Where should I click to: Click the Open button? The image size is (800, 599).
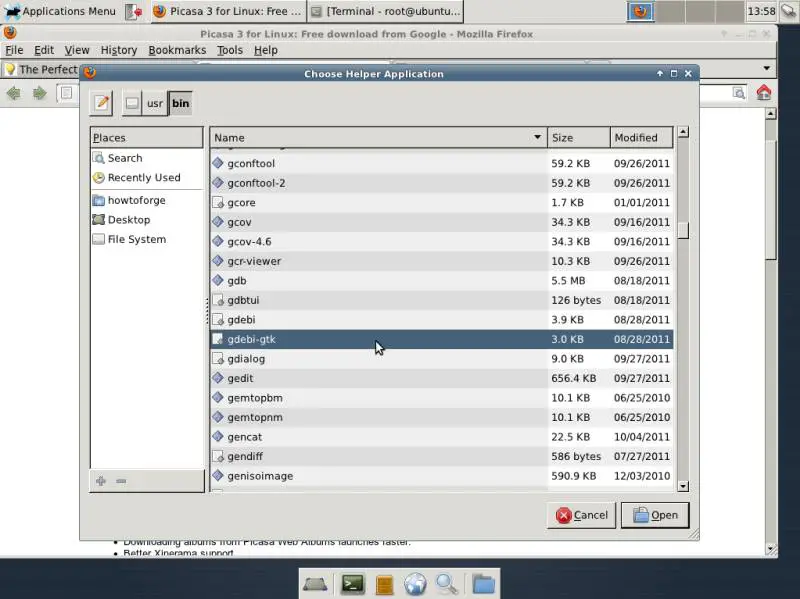655,515
